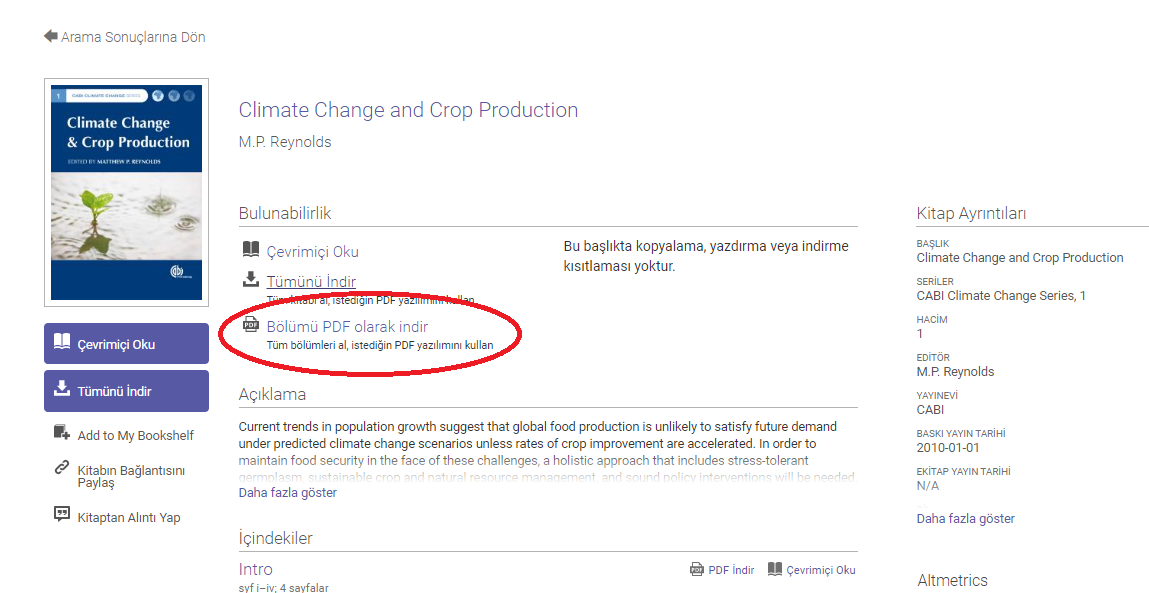
Task: Click the PDF icon beside Bölümü PDF olarak indir
Action: point(251,325)
